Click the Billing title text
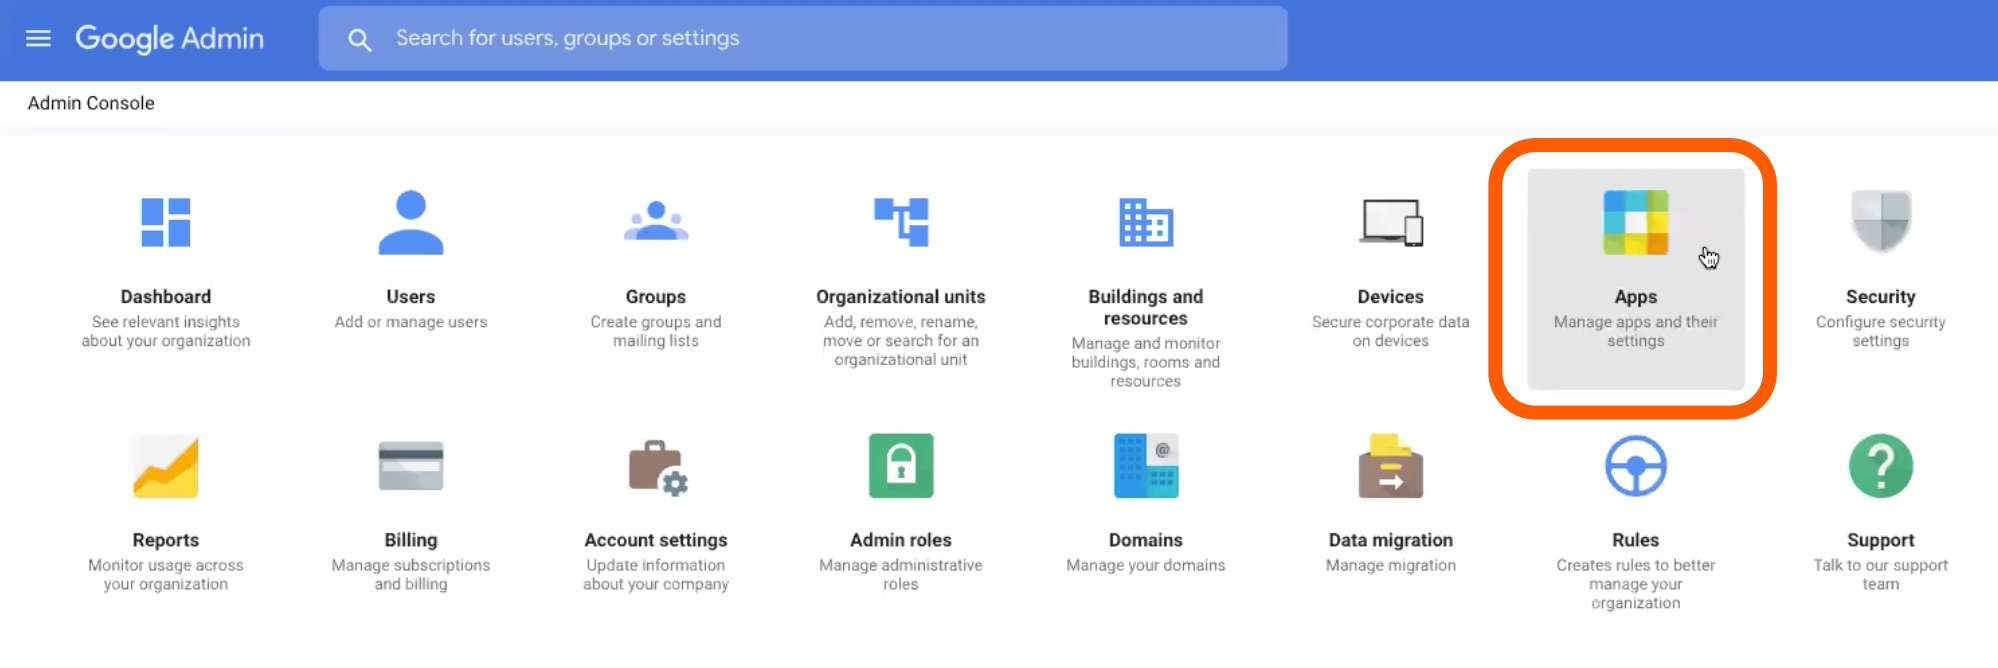The width and height of the screenshot is (1998, 668). [x=411, y=540]
